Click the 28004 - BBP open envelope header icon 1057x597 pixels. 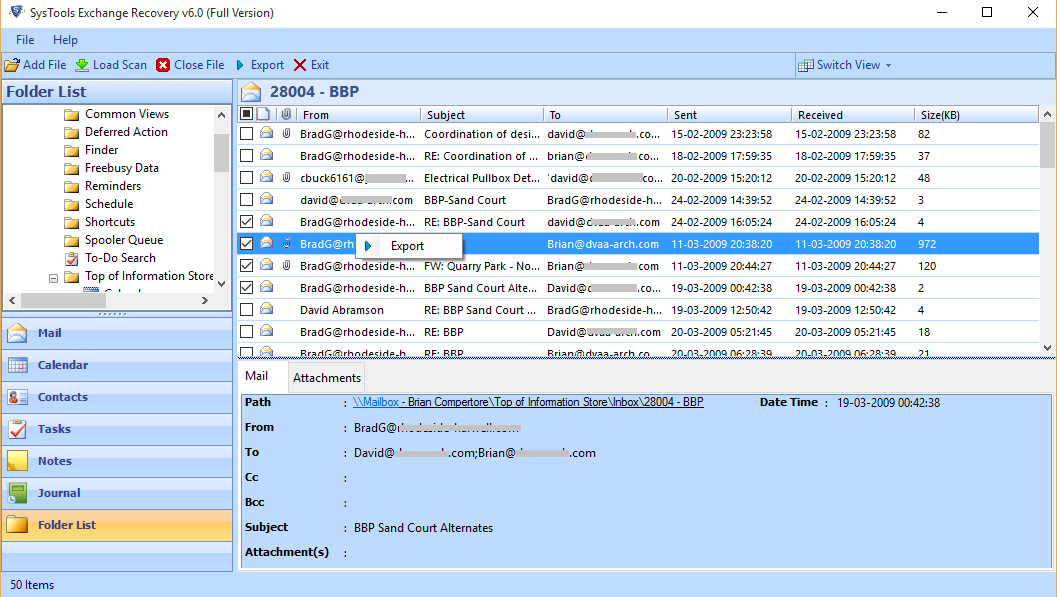251,92
